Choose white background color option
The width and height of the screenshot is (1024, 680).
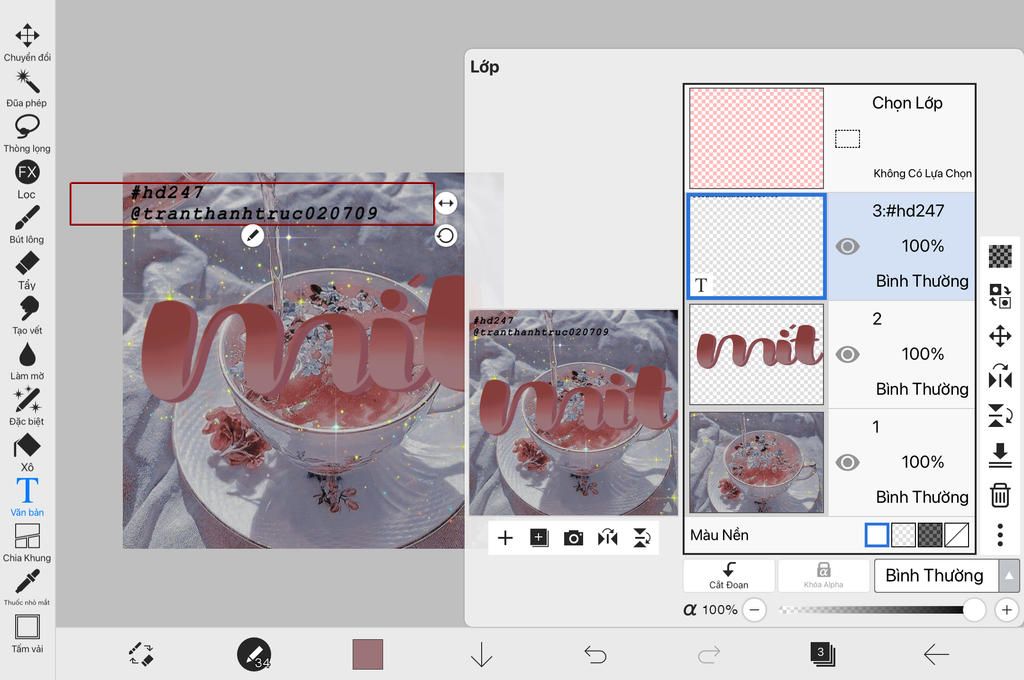point(876,535)
